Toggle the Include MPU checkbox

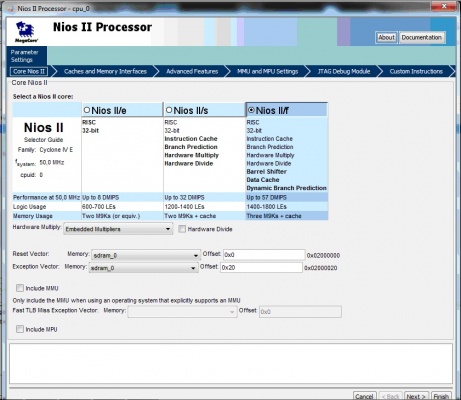20,329
